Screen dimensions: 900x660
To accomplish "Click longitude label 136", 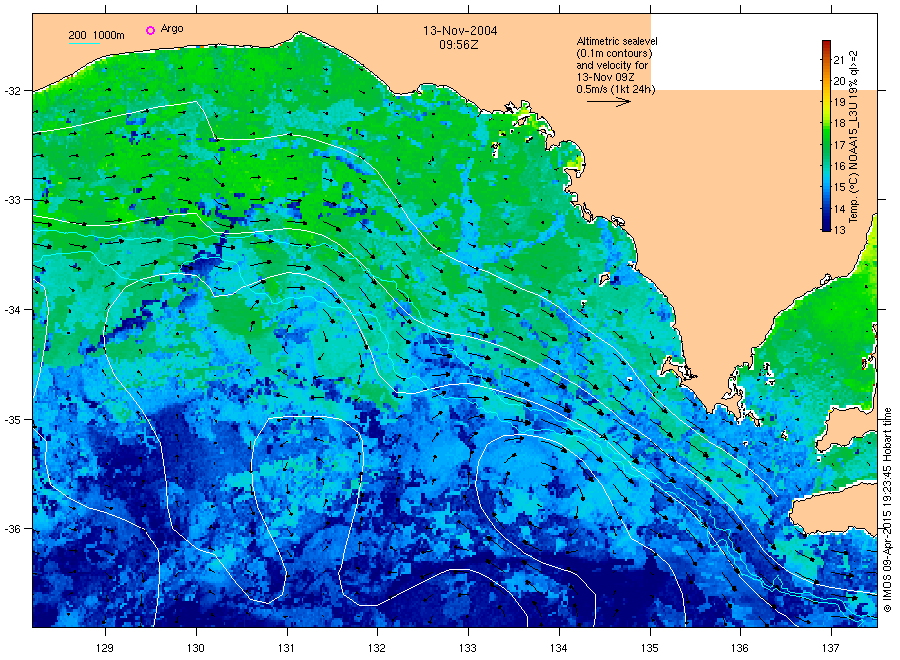I will 740,648.
